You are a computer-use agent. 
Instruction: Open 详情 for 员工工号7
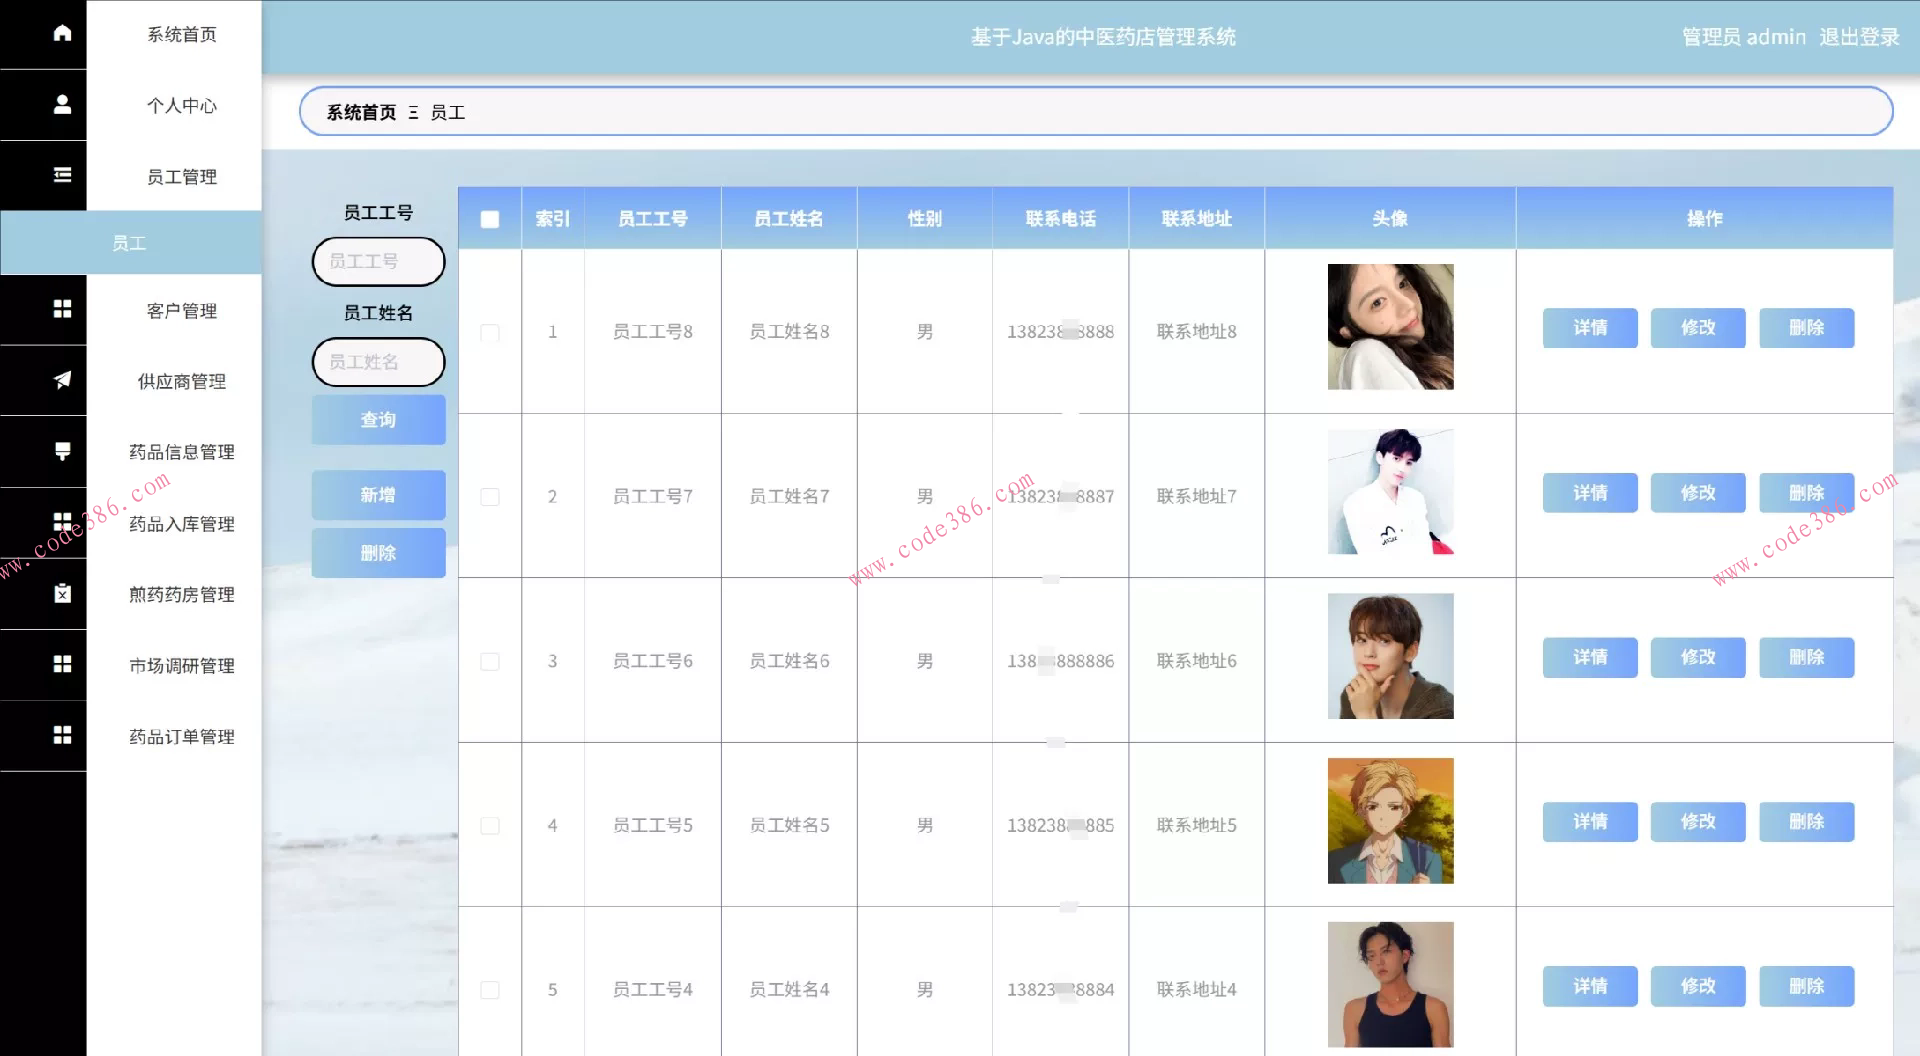[x=1590, y=493]
